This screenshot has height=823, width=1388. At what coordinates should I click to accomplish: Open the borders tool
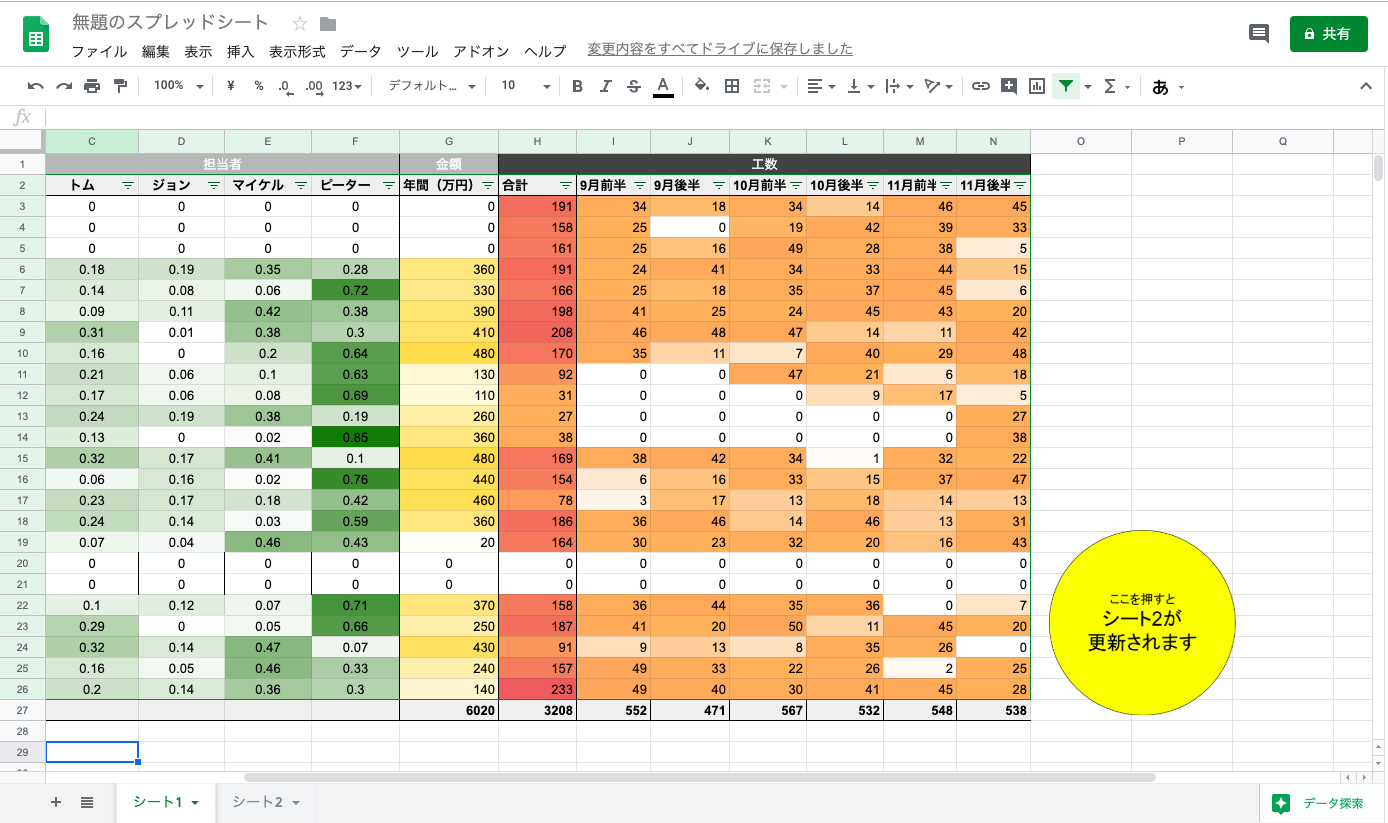[732, 86]
